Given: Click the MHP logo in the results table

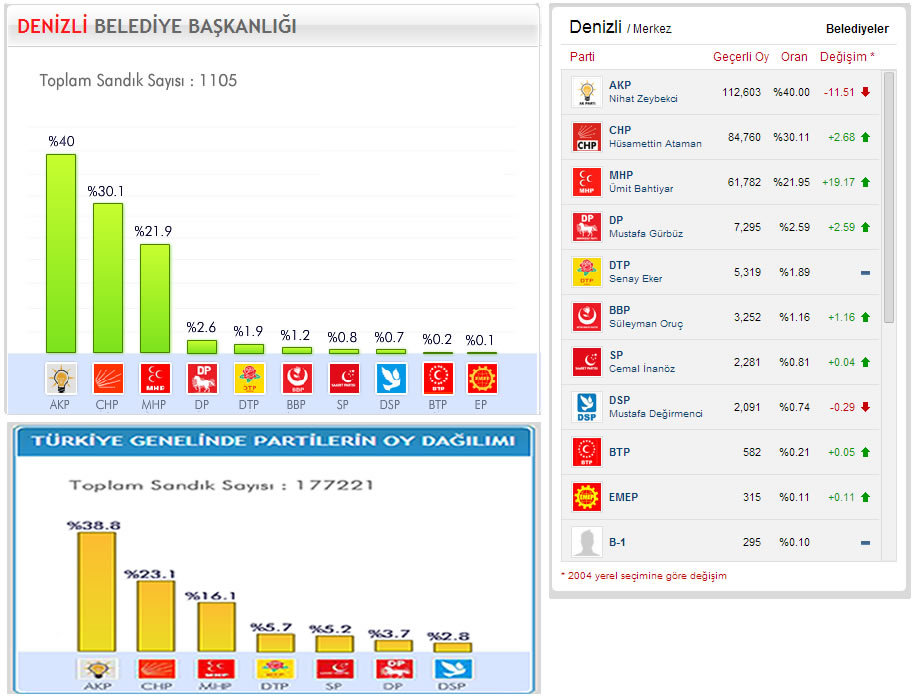Looking at the screenshot, I should [587, 182].
